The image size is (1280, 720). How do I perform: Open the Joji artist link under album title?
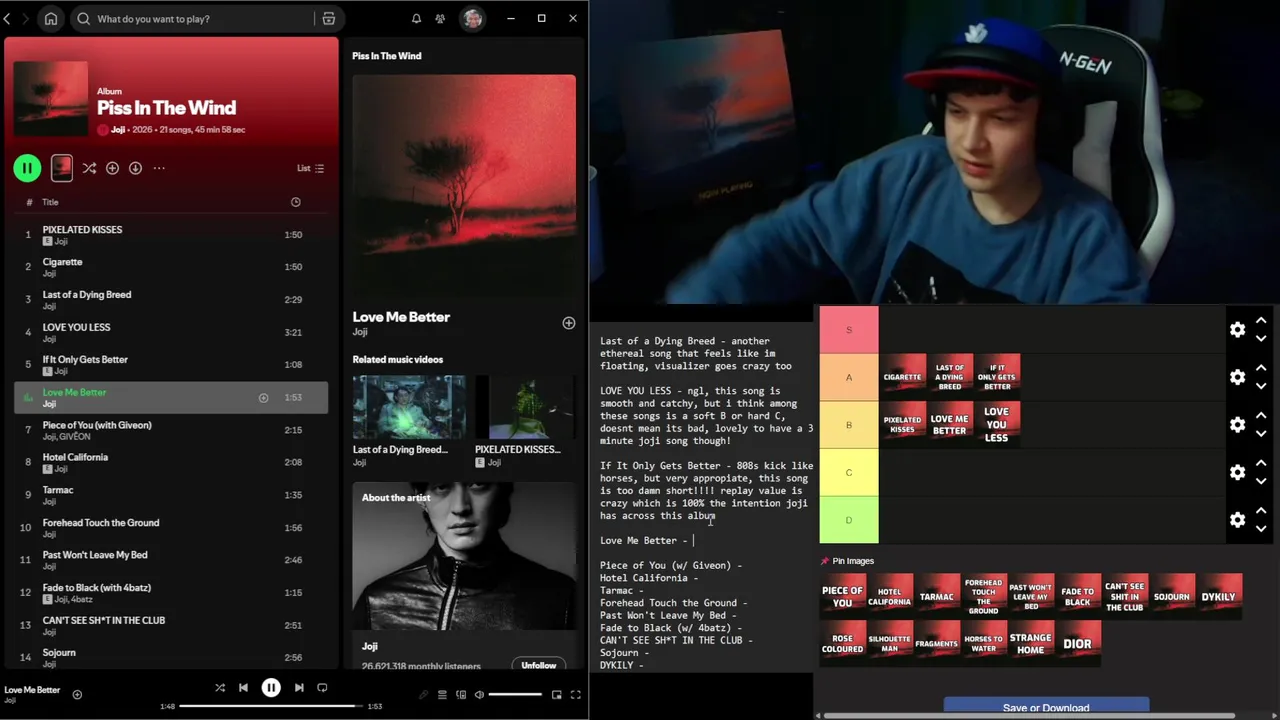click(118, 130)
